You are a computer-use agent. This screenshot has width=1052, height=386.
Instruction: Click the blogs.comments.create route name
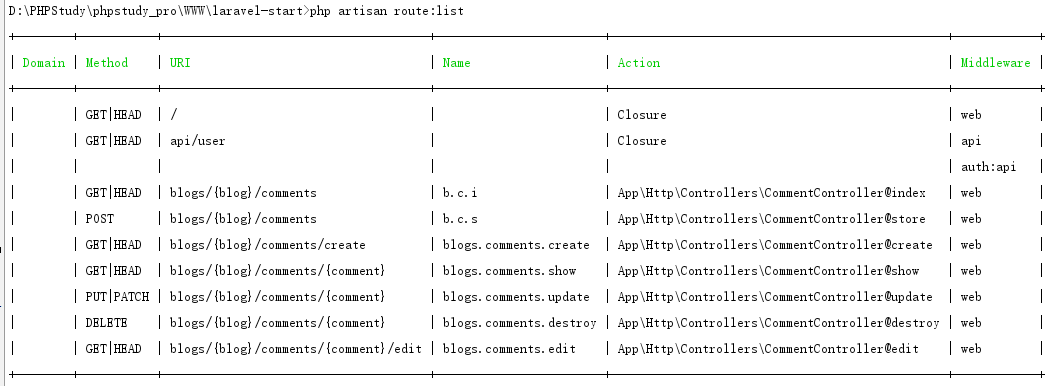pyautogui.click(x=516, y=245)
